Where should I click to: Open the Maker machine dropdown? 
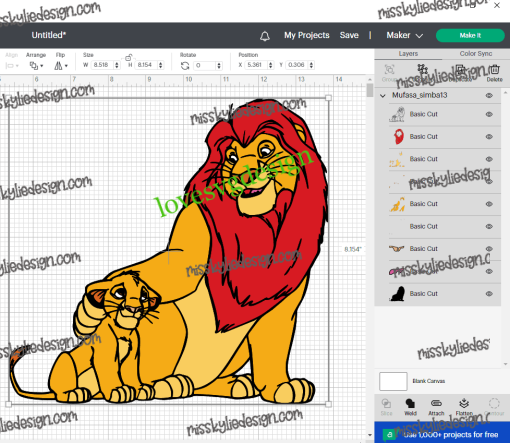pos(405,35)
